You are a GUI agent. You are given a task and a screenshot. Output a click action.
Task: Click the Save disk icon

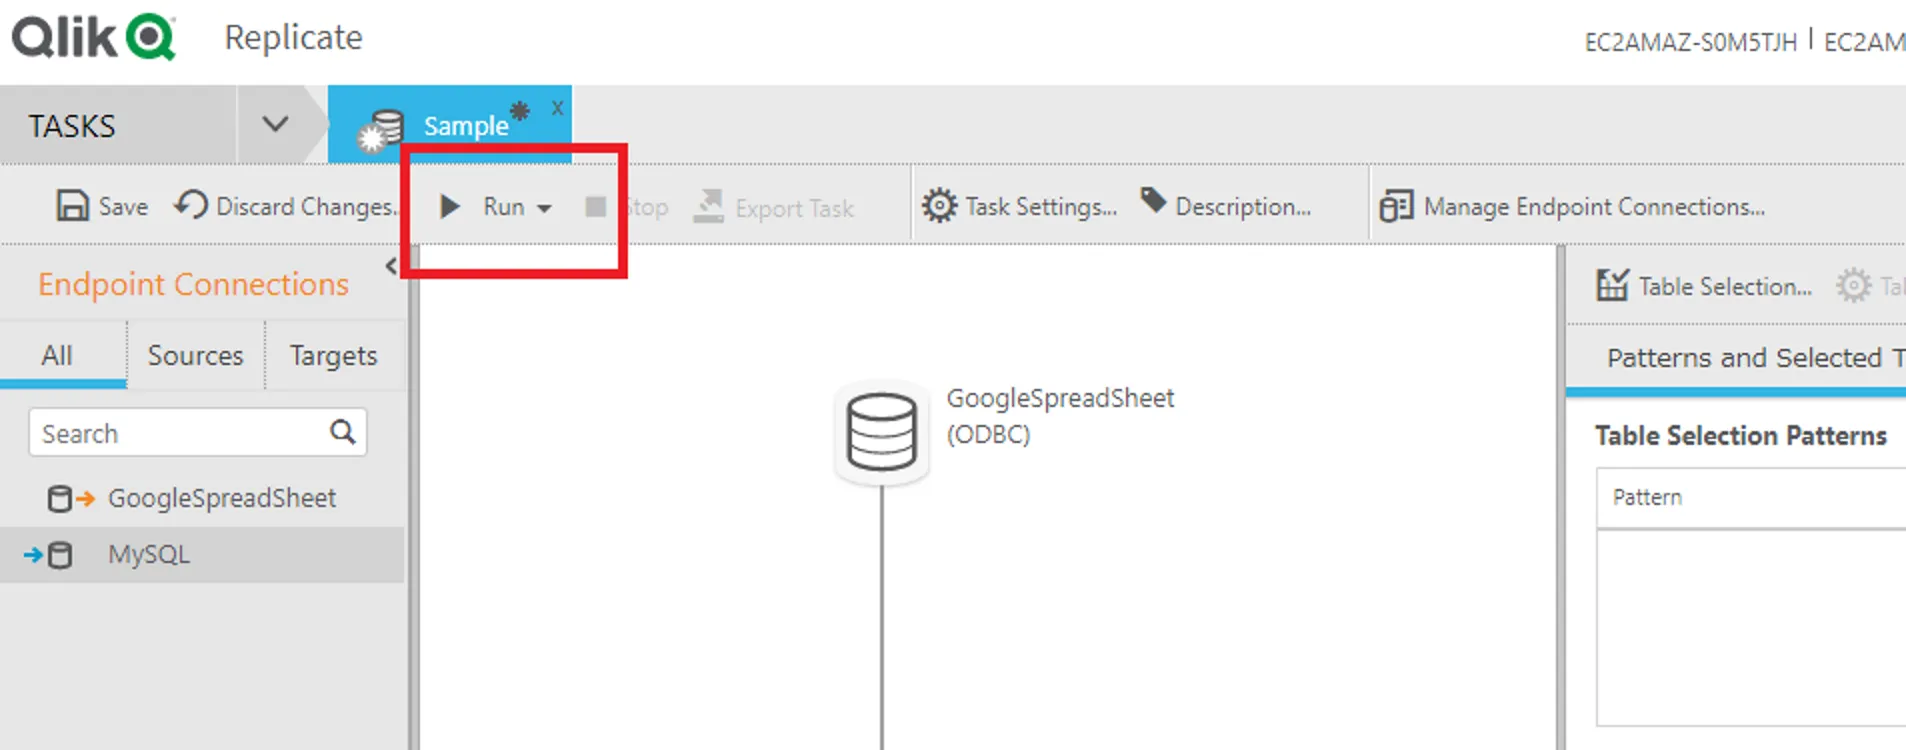pos(72,206)
